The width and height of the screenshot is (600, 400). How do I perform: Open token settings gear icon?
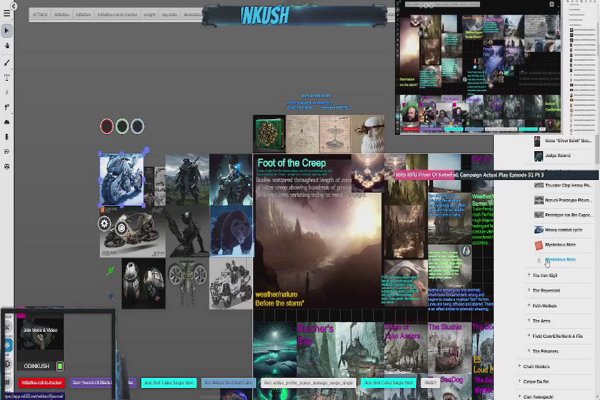coord(104,224)
